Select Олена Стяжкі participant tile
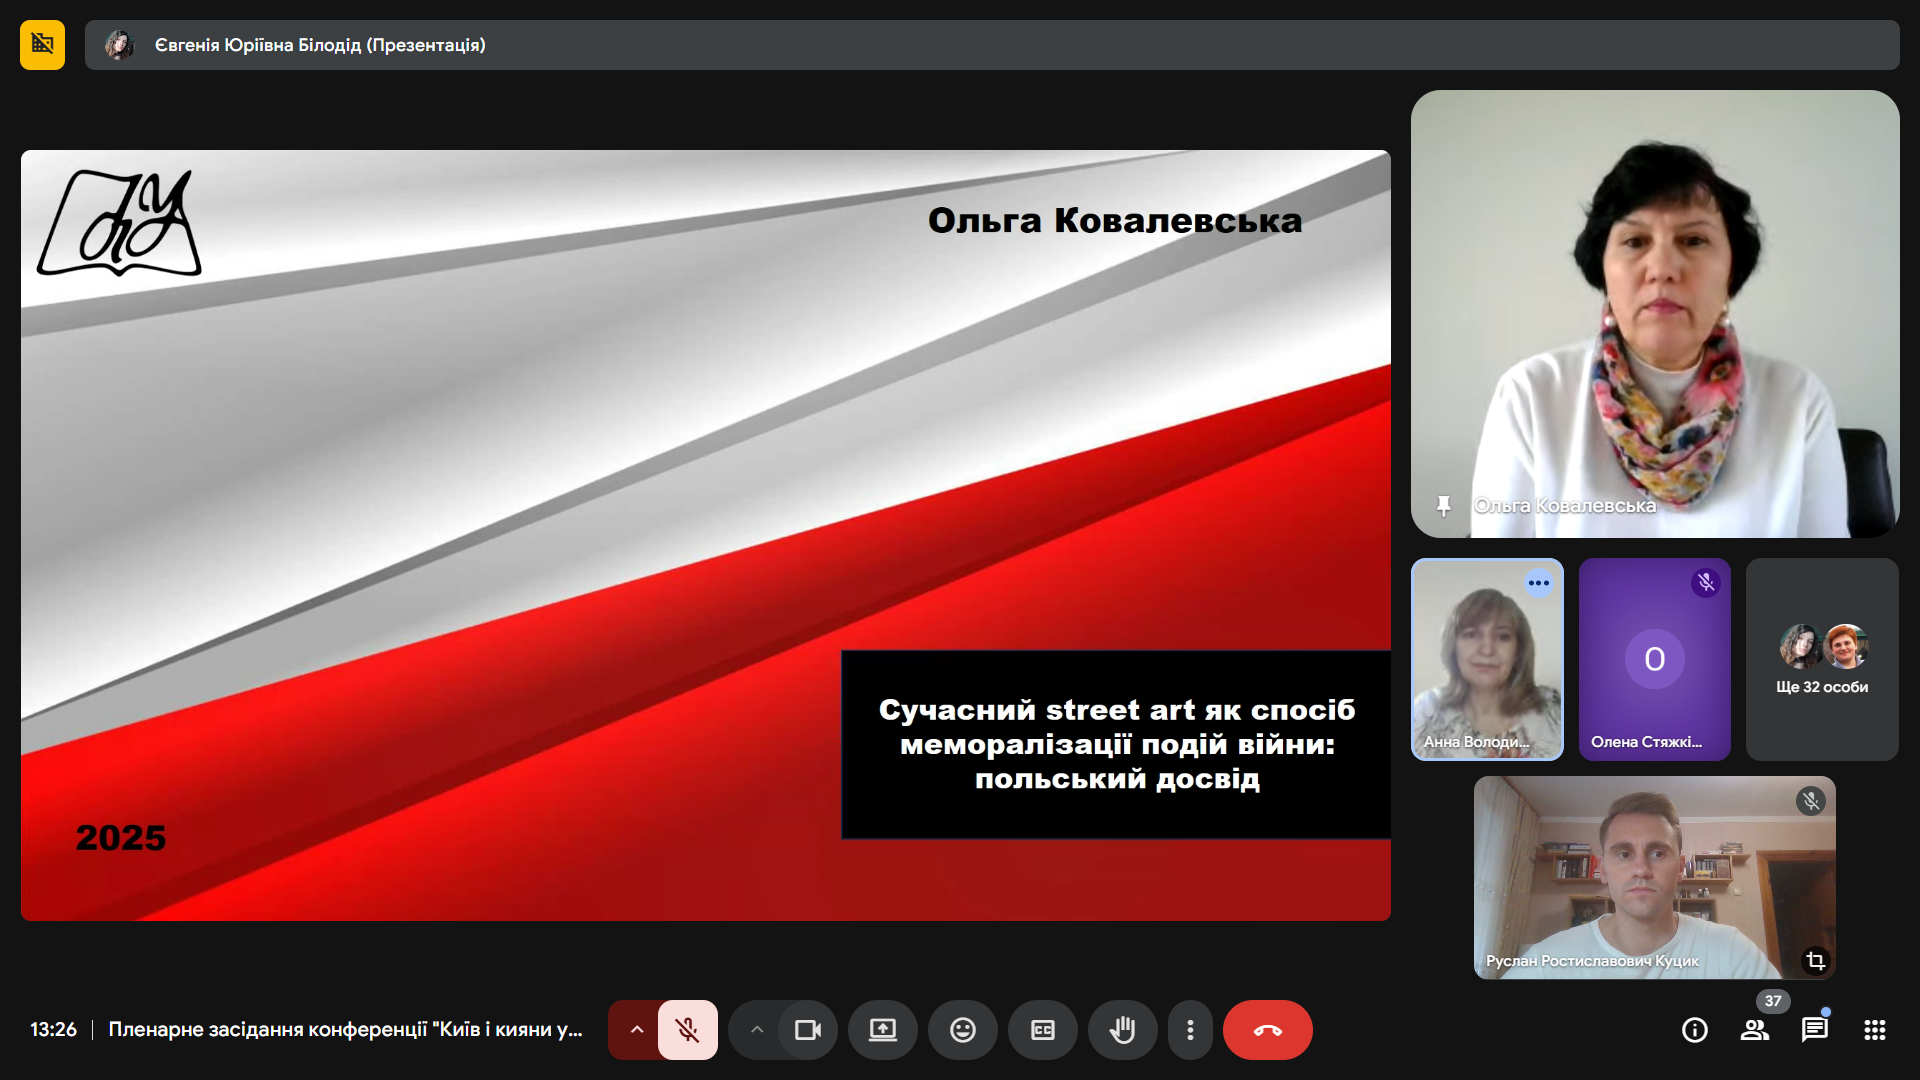 (1654, 660)
